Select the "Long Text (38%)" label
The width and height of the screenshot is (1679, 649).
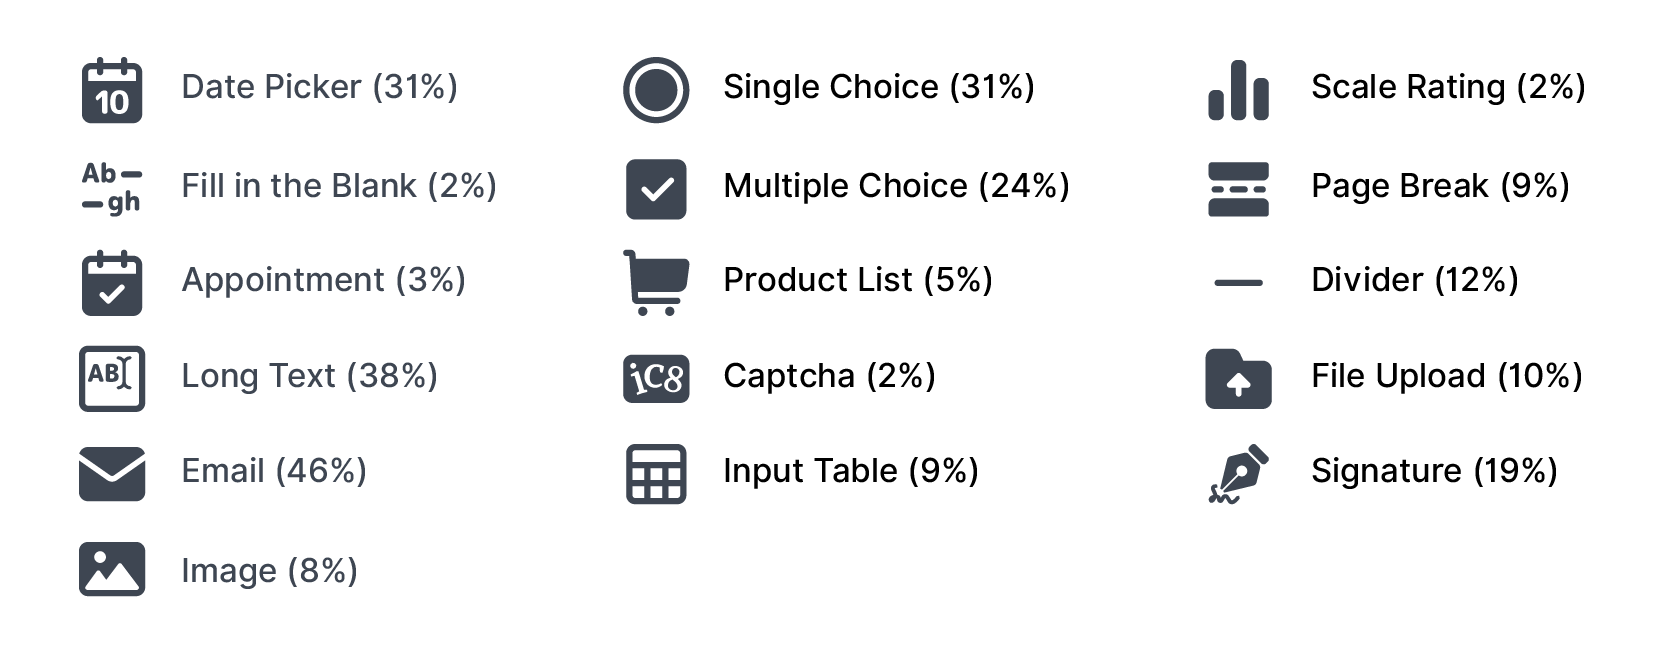(x=309, y=375)
